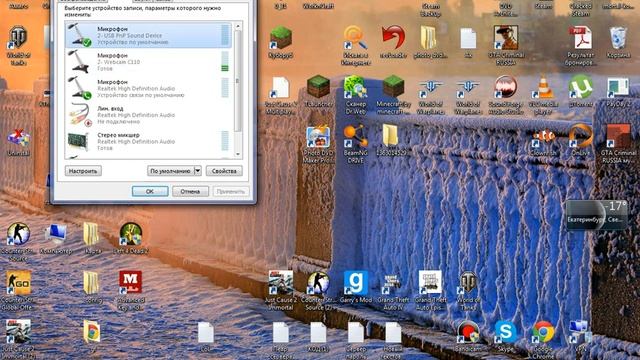Click the device list scrollbar down arrow
640x360 pixels.
[x=238, y=154]
